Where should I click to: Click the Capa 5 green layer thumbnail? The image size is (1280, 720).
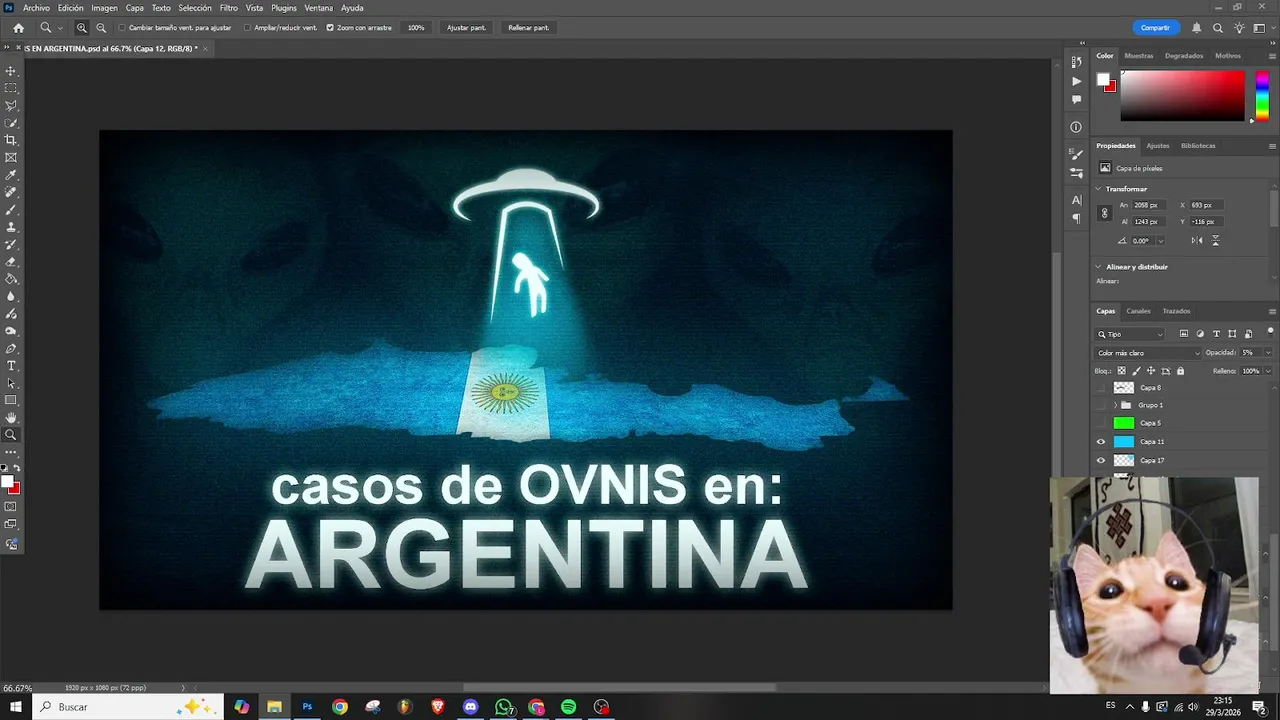coord(1124,423)
